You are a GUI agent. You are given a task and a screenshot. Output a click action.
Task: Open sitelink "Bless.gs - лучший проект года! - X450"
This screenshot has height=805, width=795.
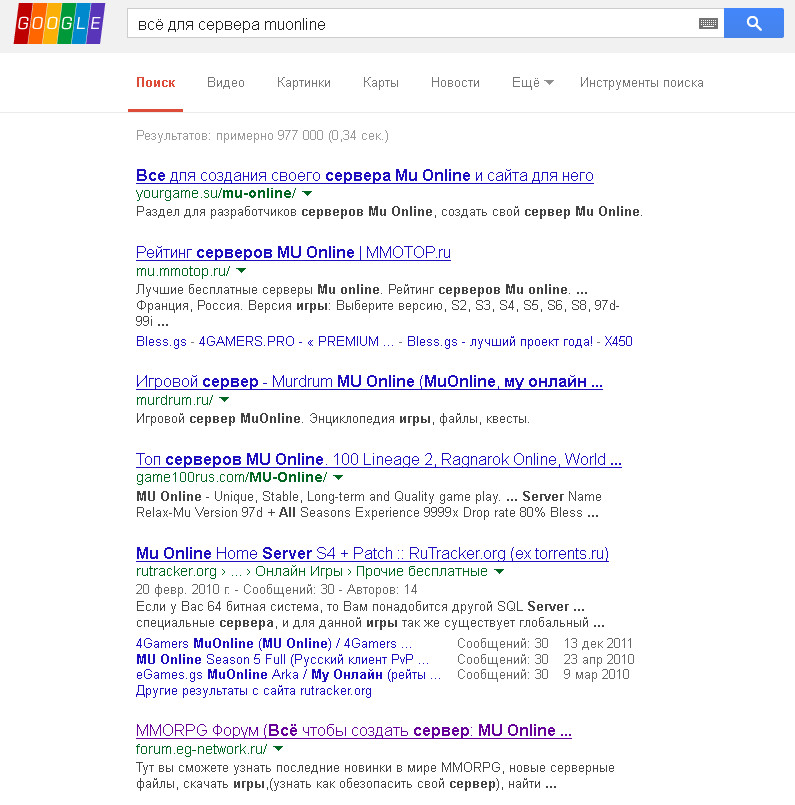[519, 341]
